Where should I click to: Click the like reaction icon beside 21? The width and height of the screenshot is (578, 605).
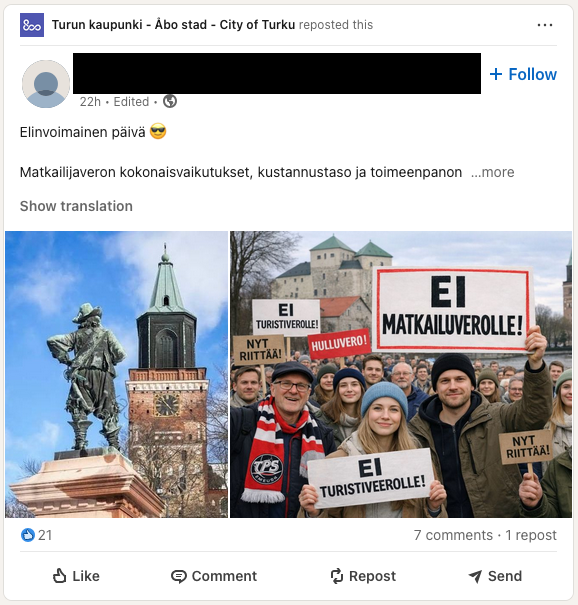pos(27,535)
